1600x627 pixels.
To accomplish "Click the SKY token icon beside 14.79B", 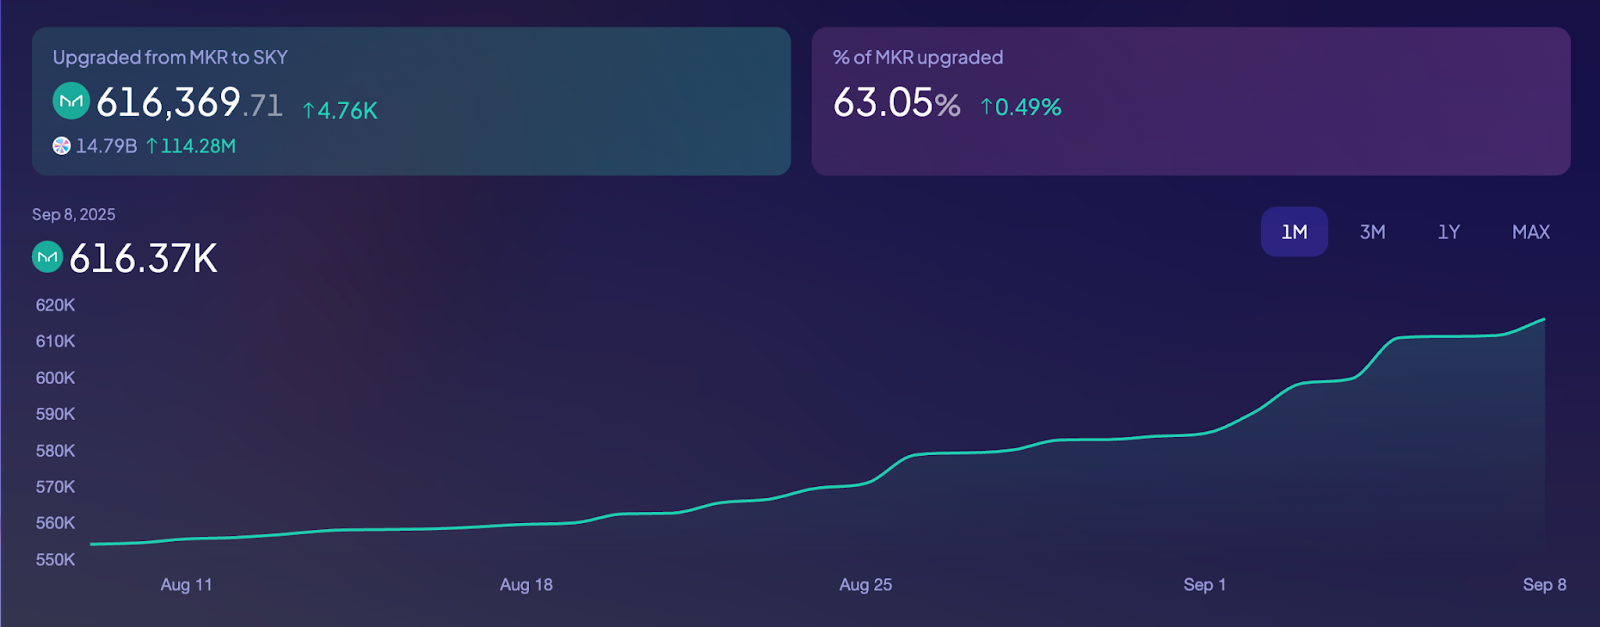I will (x=62, y=146).
